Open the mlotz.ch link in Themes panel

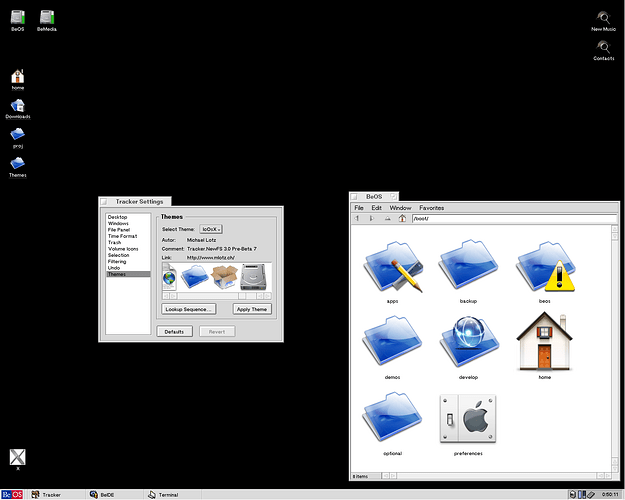pos(210,258)
